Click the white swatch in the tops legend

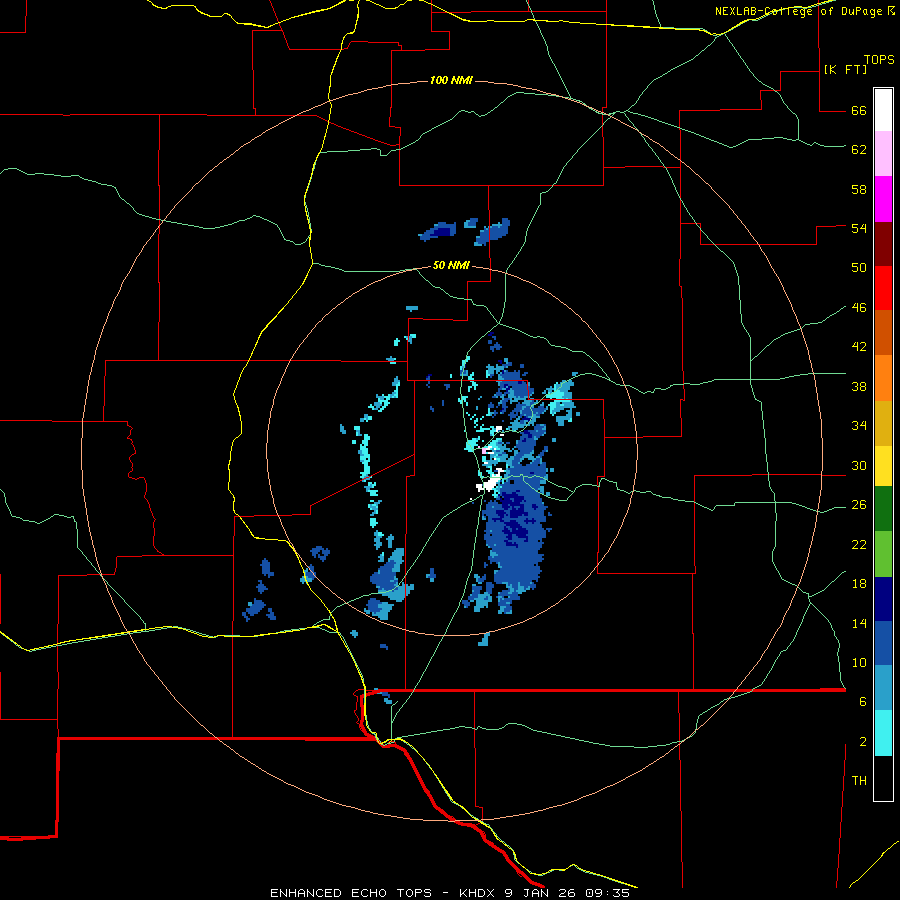(883, 110)
